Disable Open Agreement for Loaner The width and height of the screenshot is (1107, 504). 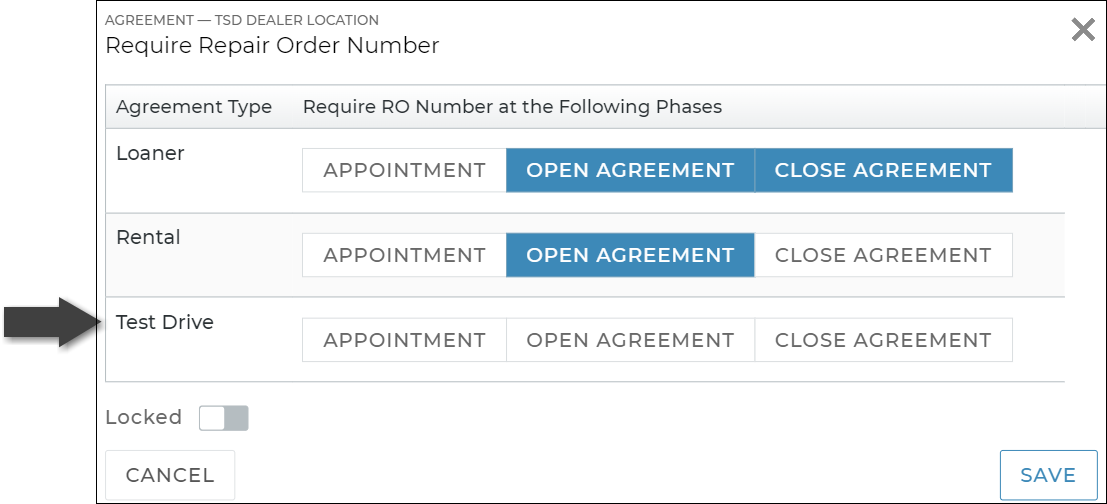pyautogui.click(x=630, y=170)
